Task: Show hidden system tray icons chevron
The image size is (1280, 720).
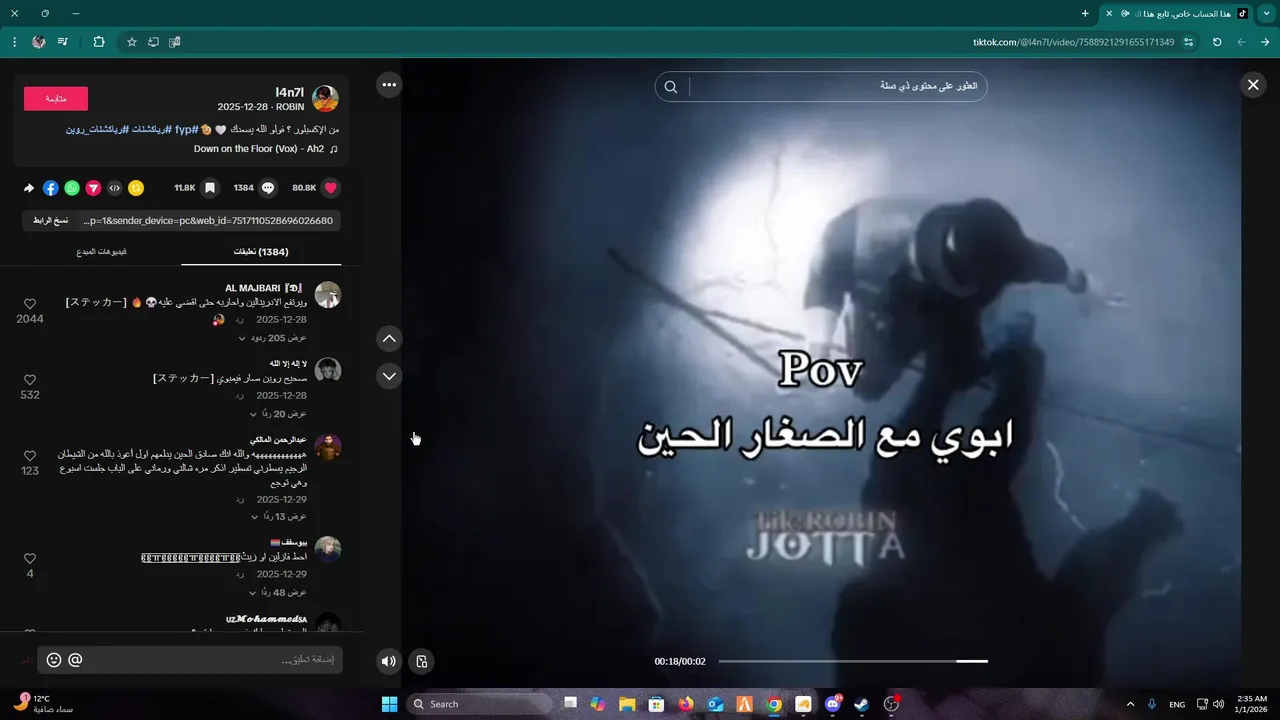Action: coord(1130,704)
